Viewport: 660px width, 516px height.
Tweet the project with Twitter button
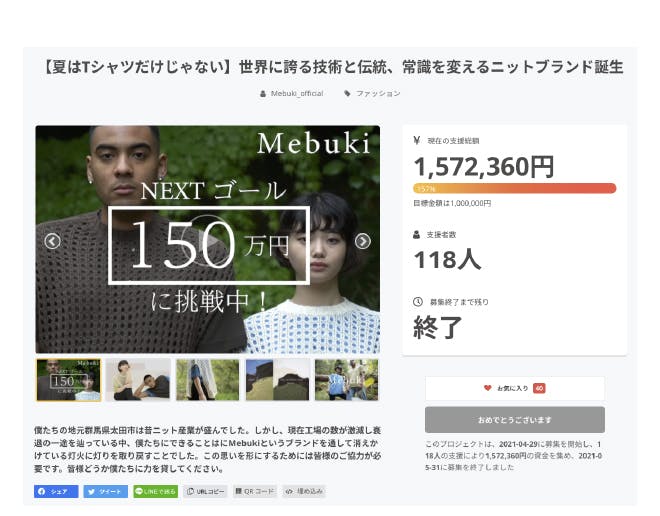(106, 491)
